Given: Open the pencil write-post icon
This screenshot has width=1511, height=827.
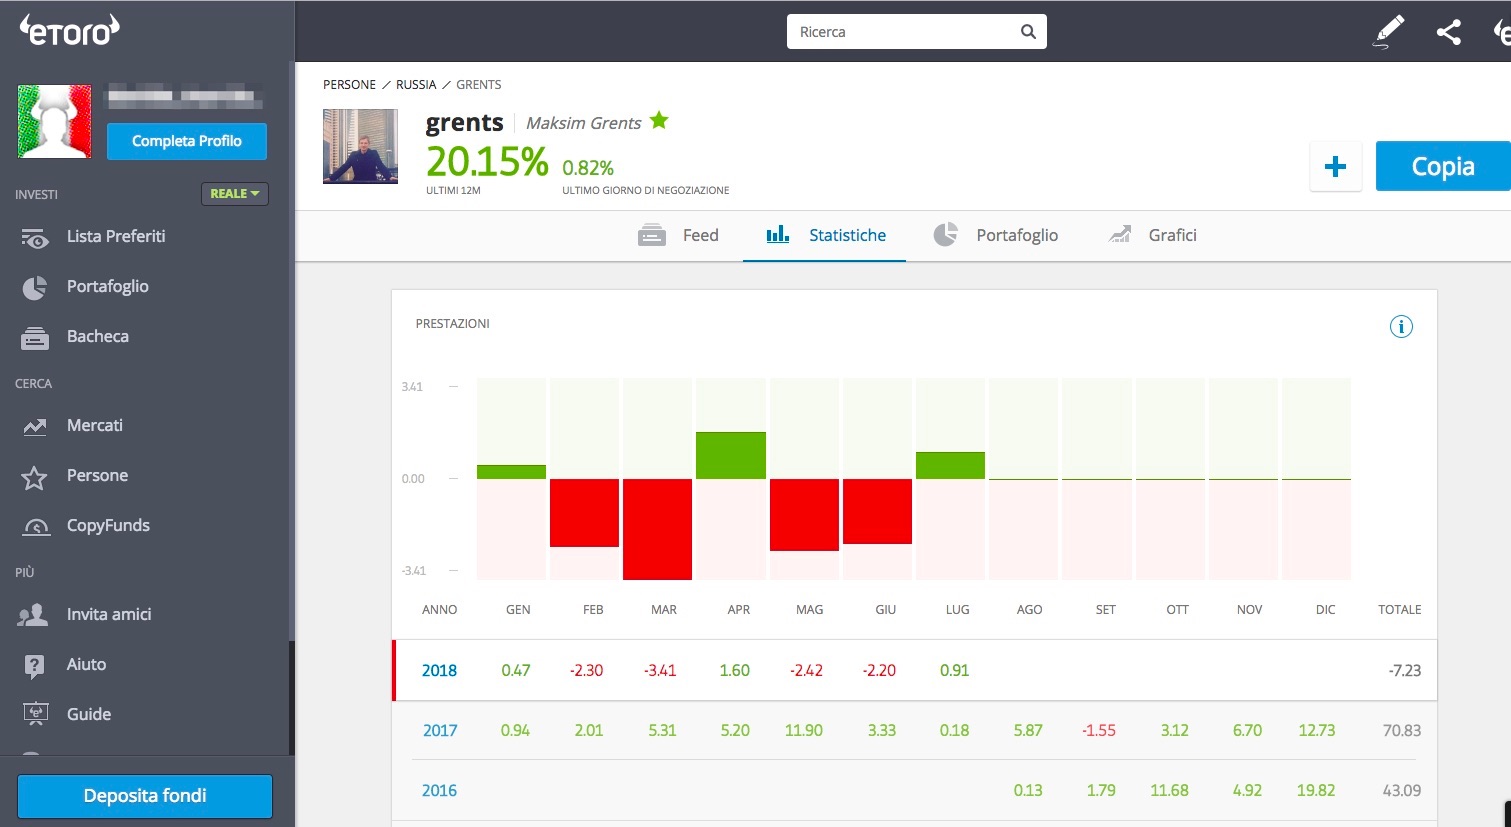Looking at the screenshot, I should coord(1388,31).
